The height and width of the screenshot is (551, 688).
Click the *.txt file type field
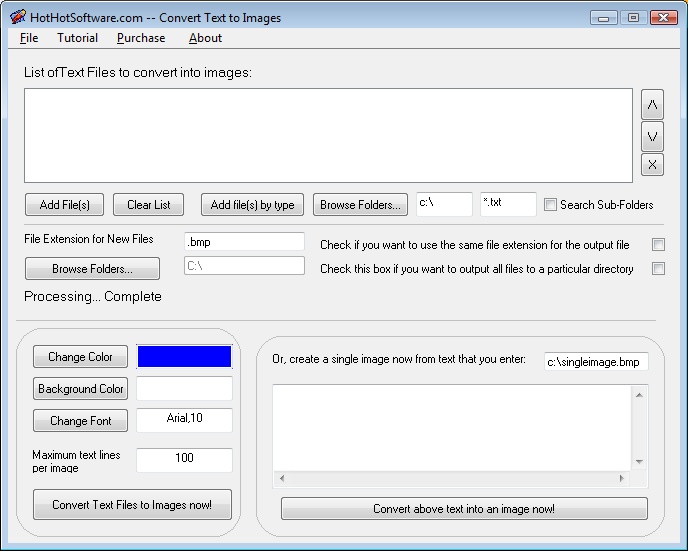(x=508, y=204)
